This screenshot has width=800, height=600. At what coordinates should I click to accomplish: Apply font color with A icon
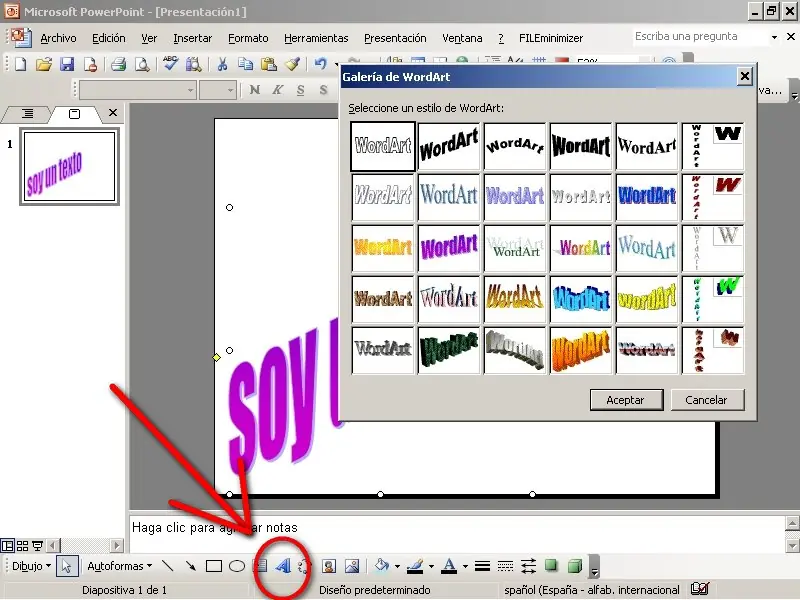(449, 566)
